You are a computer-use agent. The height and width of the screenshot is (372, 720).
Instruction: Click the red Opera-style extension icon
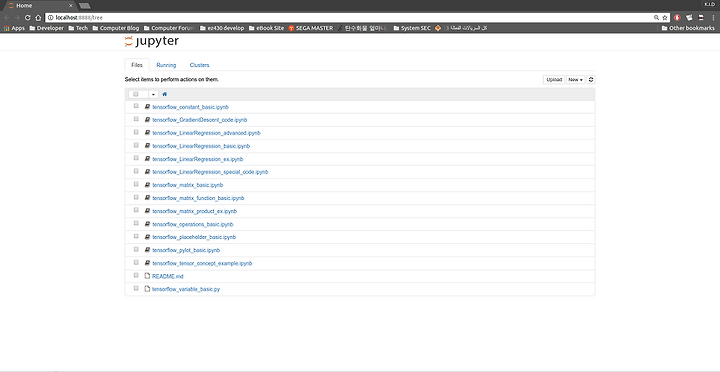click(x=677, y=17)
